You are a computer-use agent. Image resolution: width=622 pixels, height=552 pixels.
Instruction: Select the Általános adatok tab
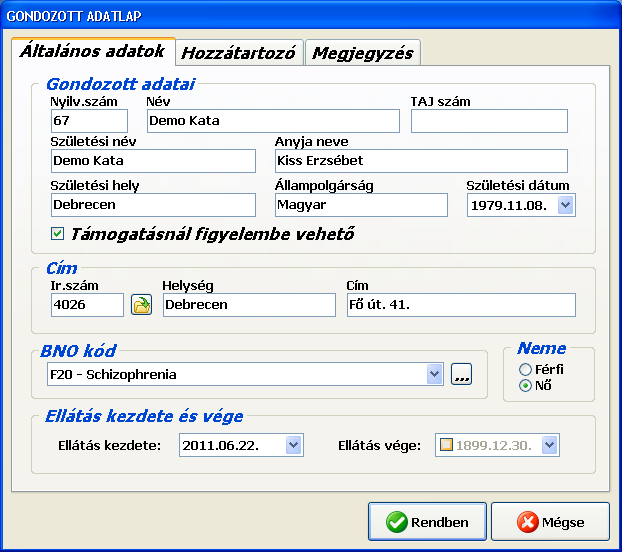tap(91, 52)
